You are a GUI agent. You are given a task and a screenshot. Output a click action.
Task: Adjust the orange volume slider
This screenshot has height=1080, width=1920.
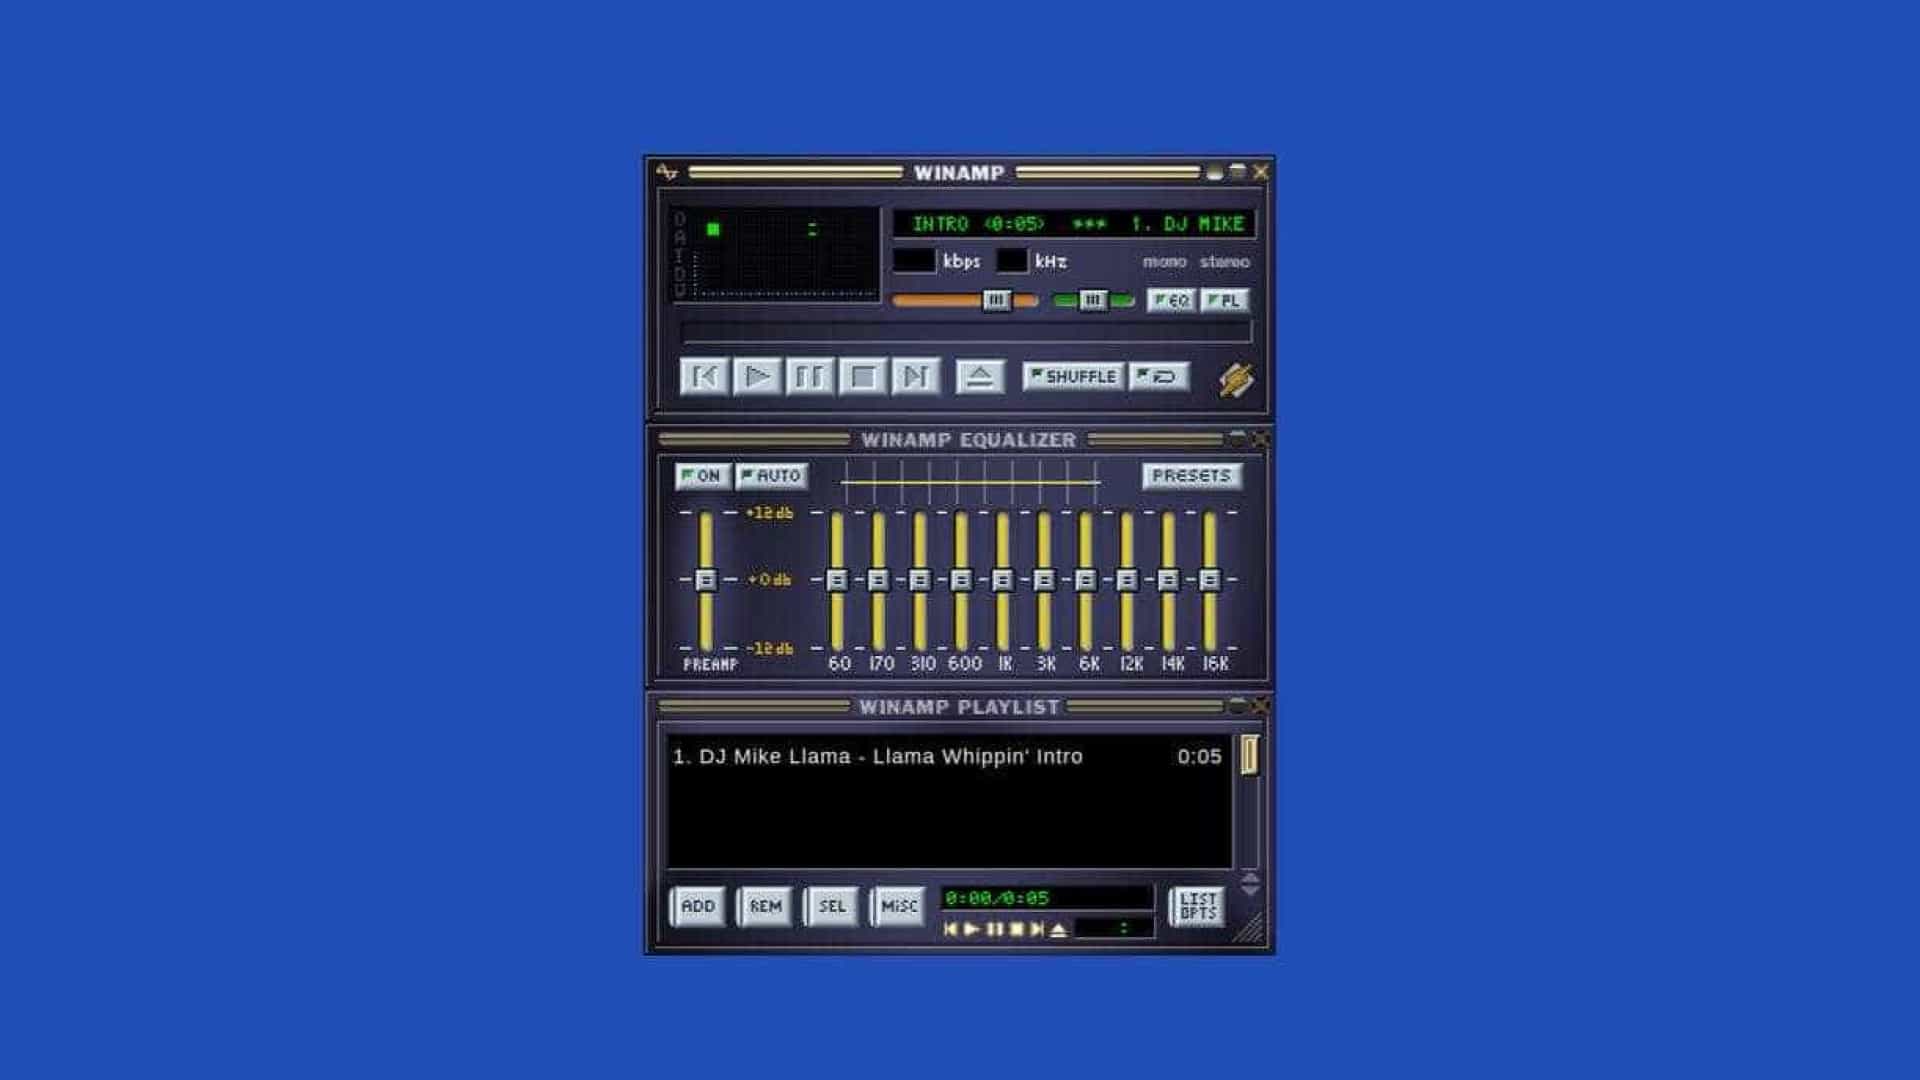pos(965,300)
